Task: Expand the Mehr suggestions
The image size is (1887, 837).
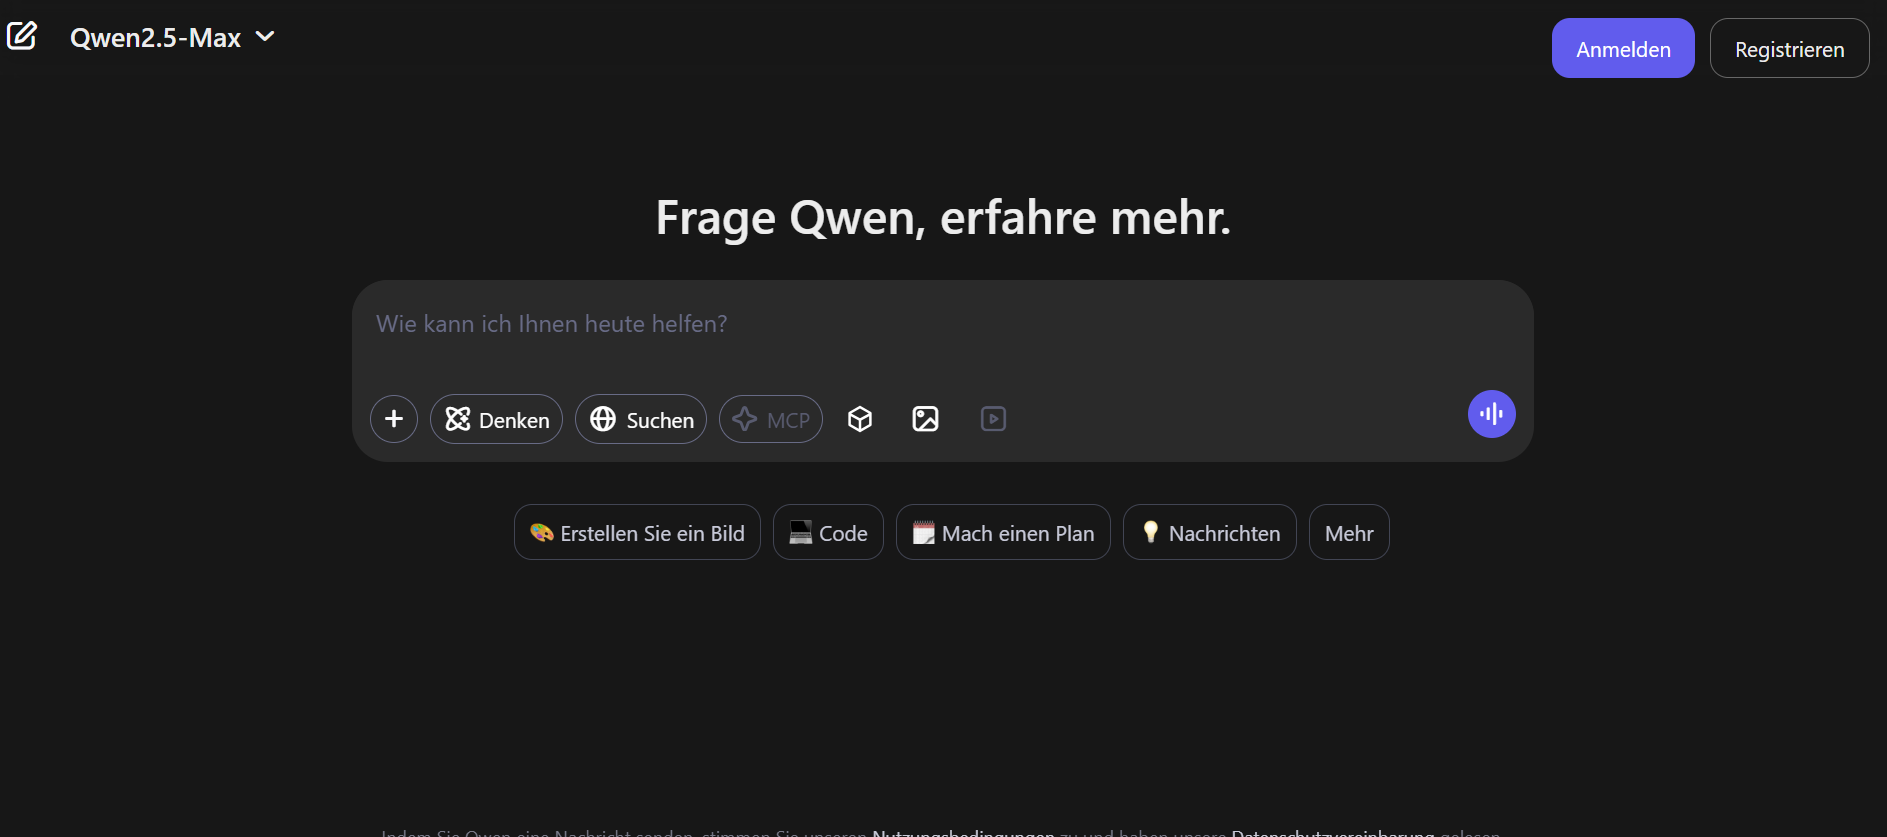Action: point(1349,532)
